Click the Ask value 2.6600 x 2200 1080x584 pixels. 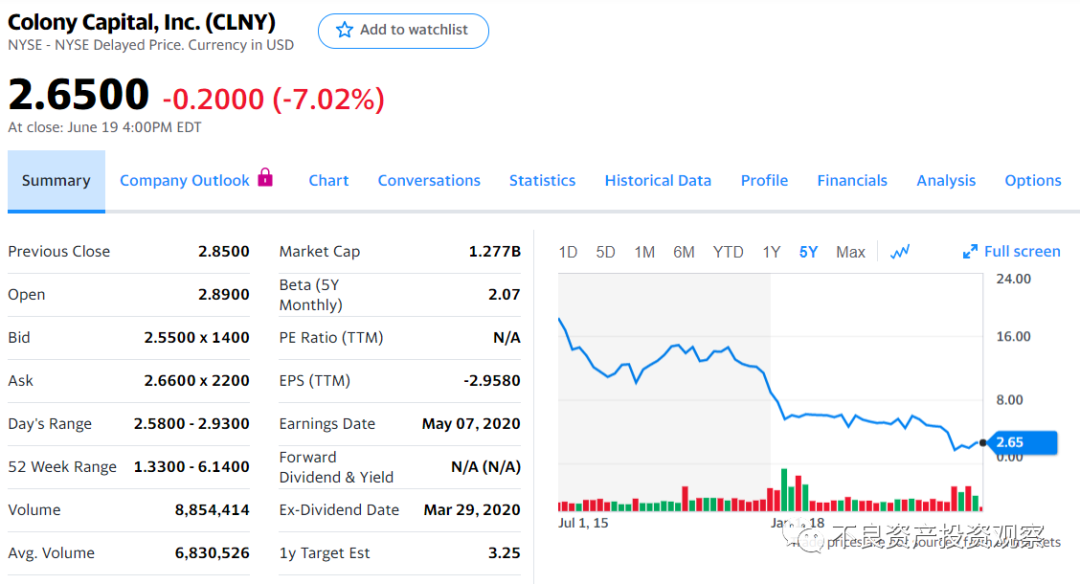click(196, 380)
